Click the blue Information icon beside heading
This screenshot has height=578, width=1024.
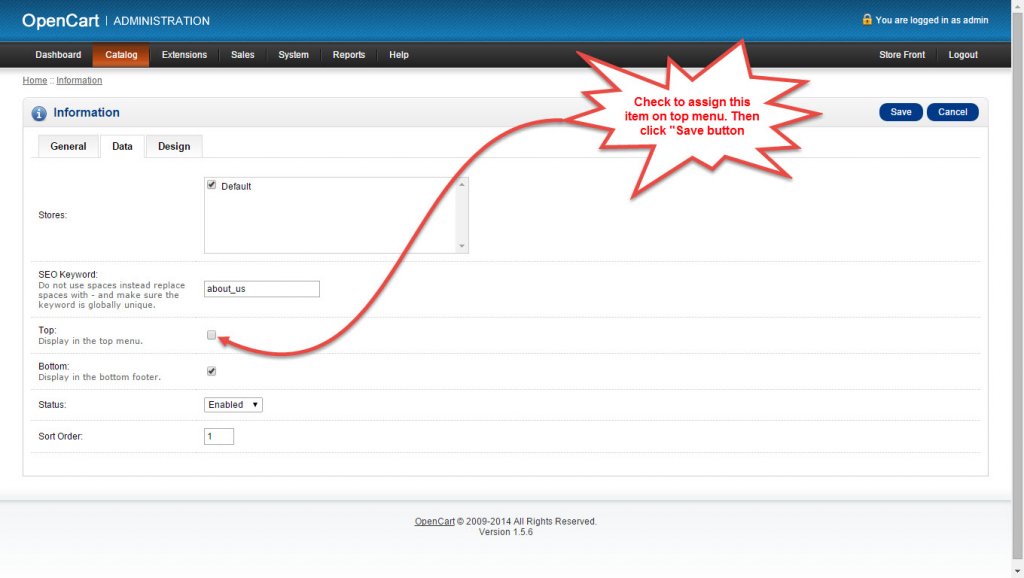[39, 114]
